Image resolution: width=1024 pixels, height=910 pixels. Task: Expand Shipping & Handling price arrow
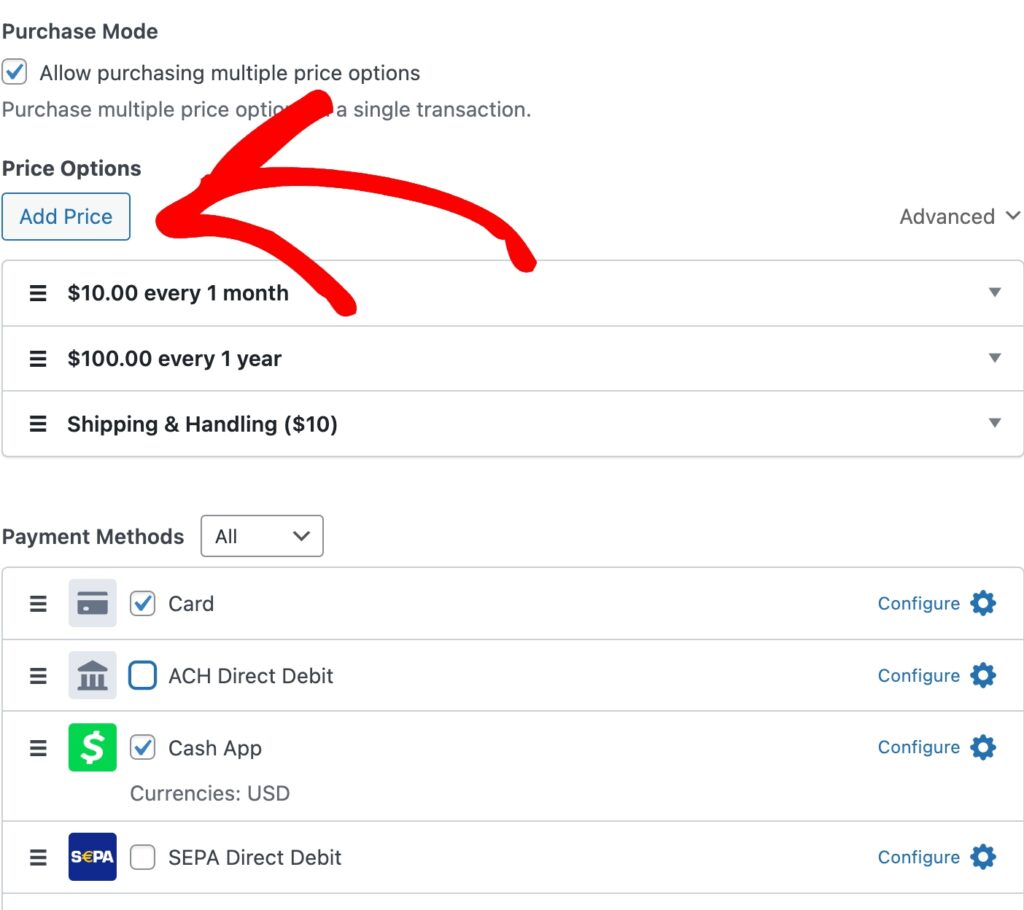pos(994,423)
